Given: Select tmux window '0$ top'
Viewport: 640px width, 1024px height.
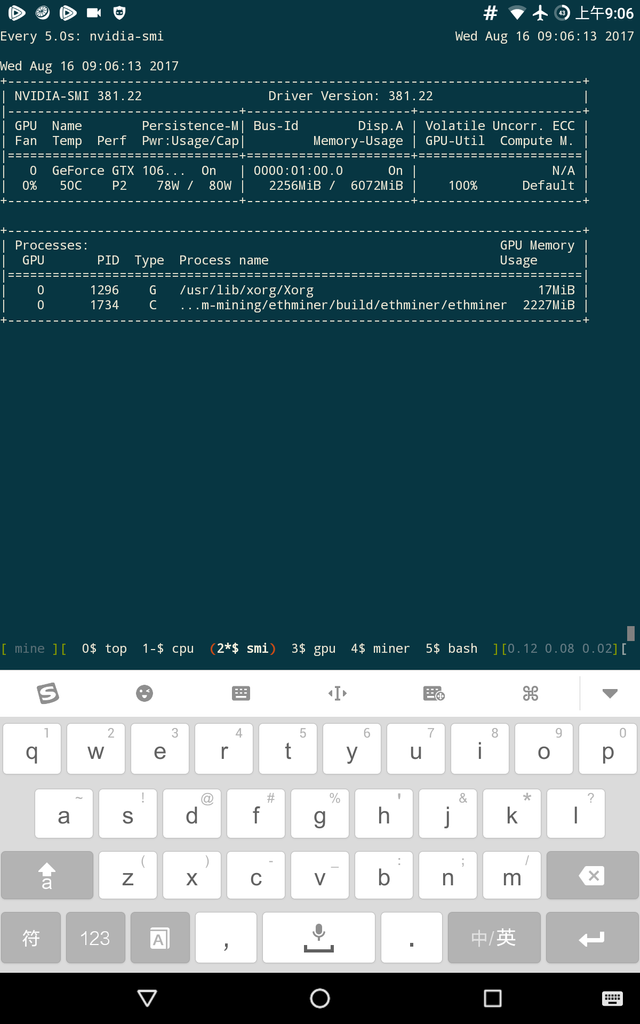Looking at the screenshot, I should [104, 648].
